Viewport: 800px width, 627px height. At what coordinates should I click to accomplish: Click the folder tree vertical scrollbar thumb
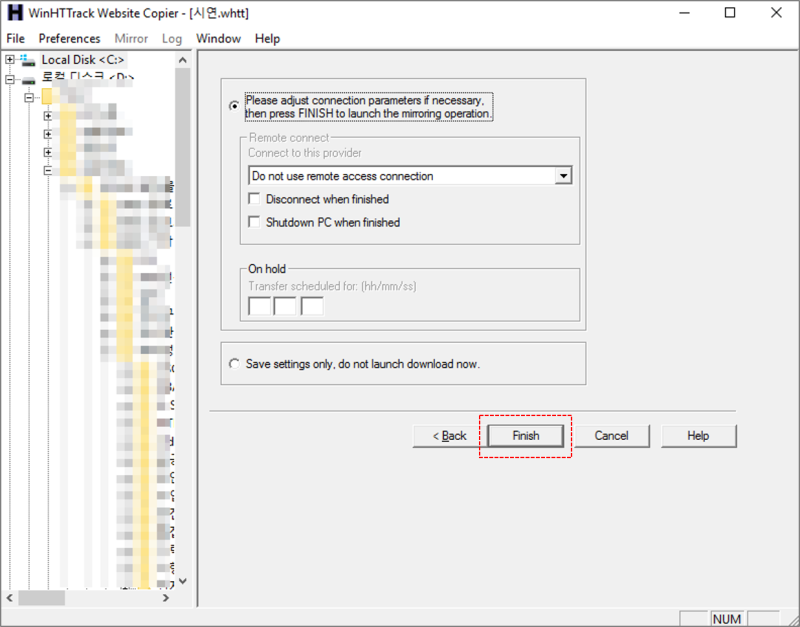[x=183, y=147]
